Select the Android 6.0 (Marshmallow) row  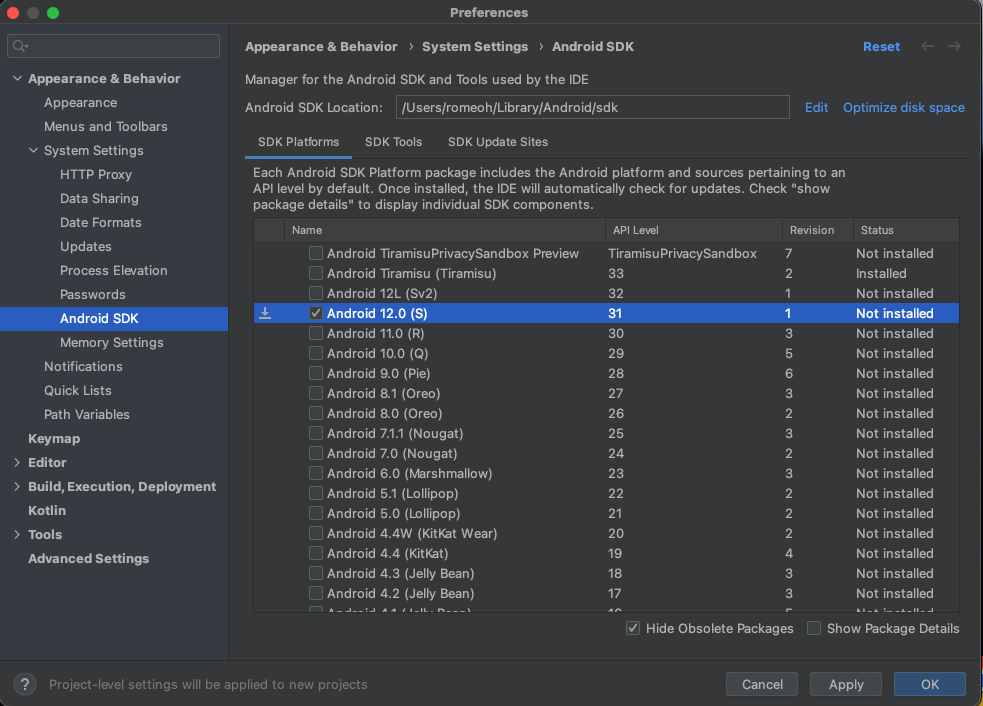606,473
